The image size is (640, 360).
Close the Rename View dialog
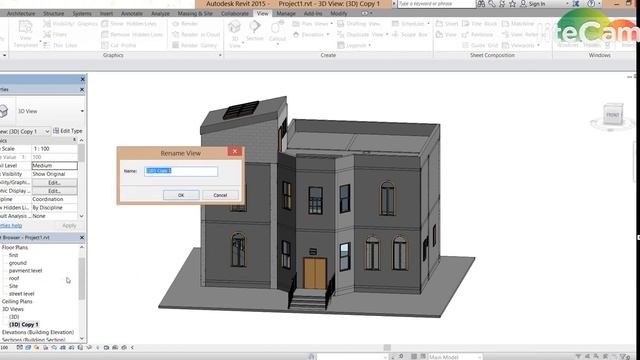[235, 151]
